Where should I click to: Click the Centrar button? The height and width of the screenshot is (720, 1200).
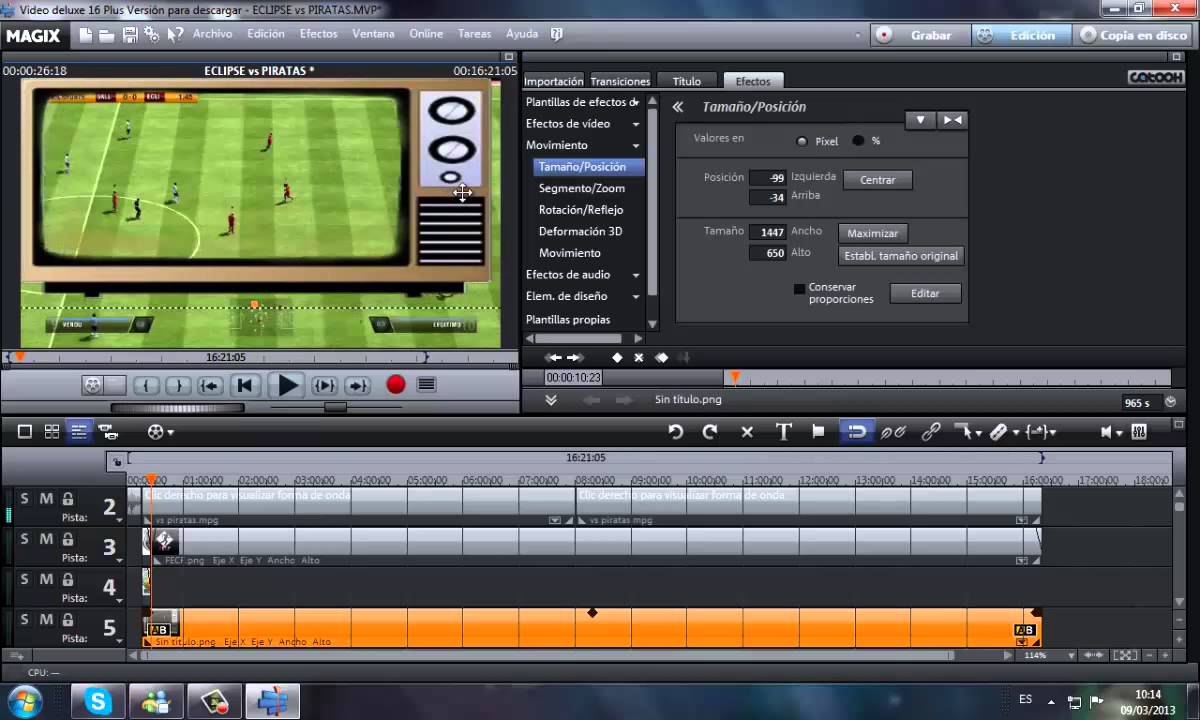(877, 180)
